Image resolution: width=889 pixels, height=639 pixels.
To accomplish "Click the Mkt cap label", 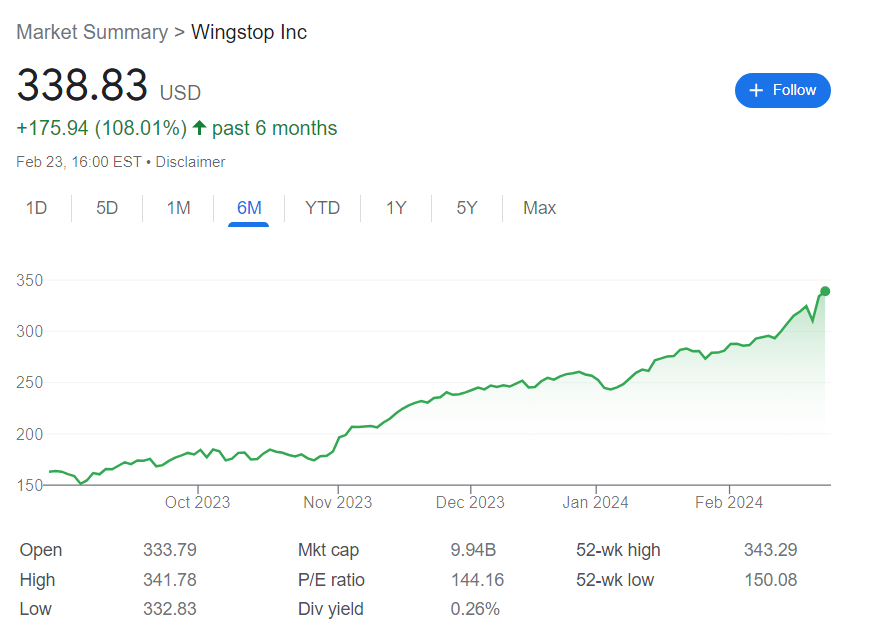I will [328, 550].
